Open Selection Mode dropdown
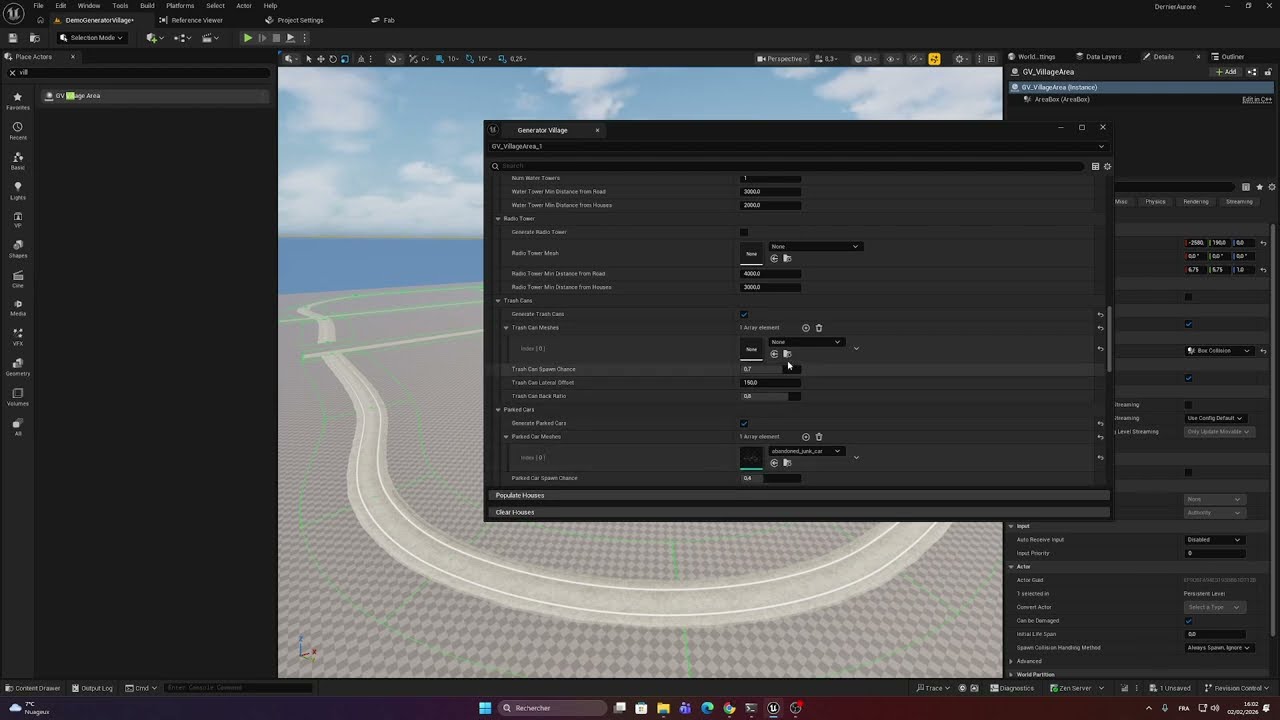This screenshot has height=720, width=1280. point(91,38)
